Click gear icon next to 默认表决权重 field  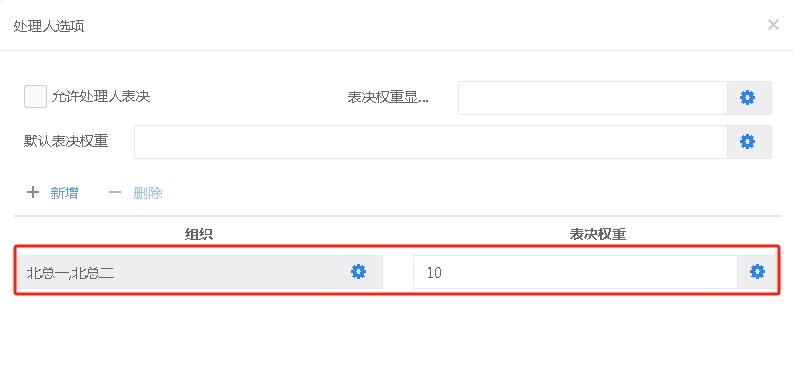(x=749, y=142)
